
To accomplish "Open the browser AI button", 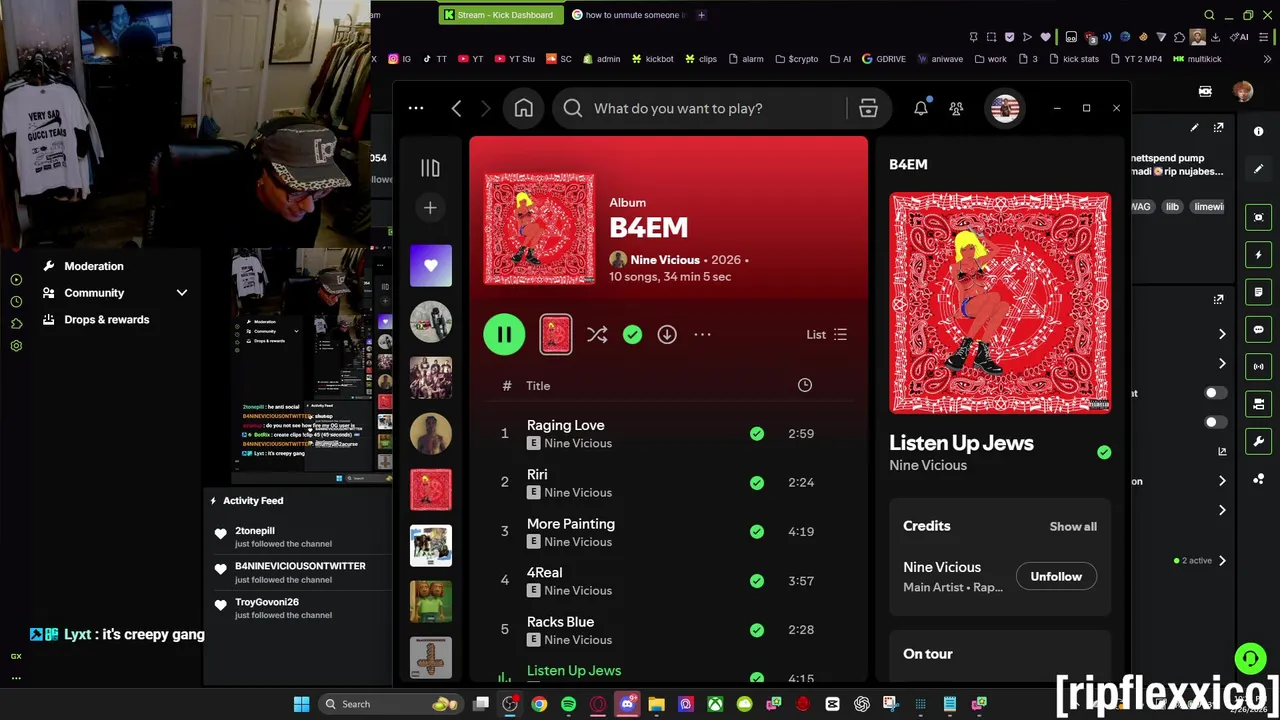I will [x=1241, y=37].
